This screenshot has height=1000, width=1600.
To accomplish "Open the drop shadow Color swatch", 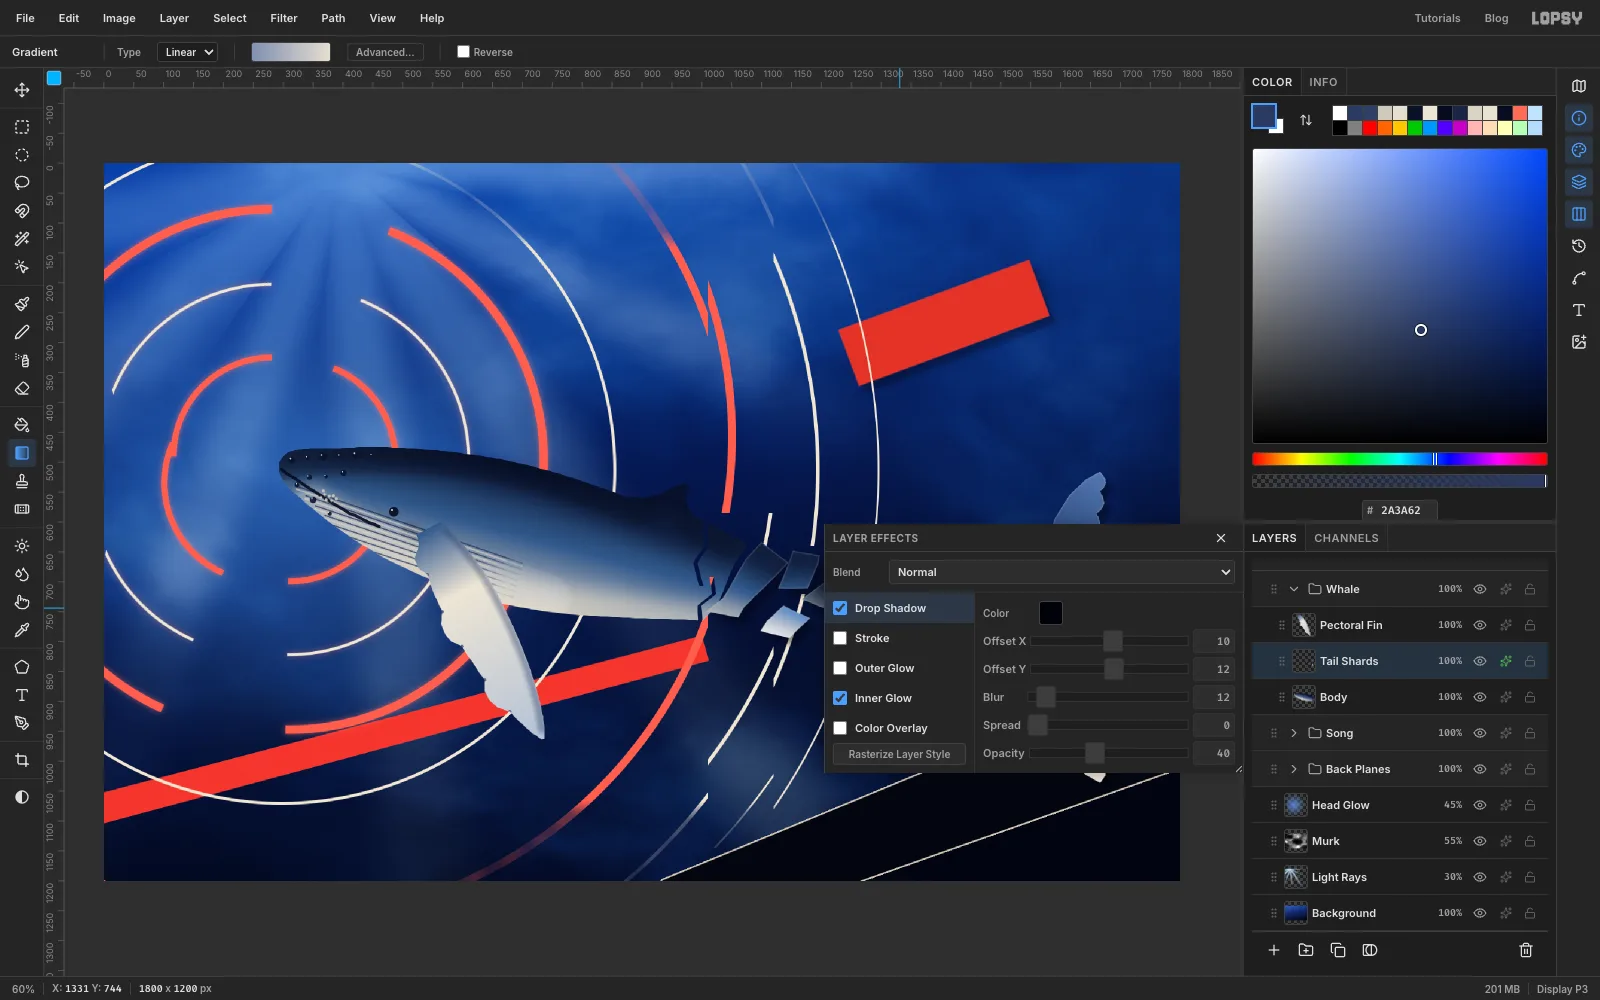I will (1051, 613).
